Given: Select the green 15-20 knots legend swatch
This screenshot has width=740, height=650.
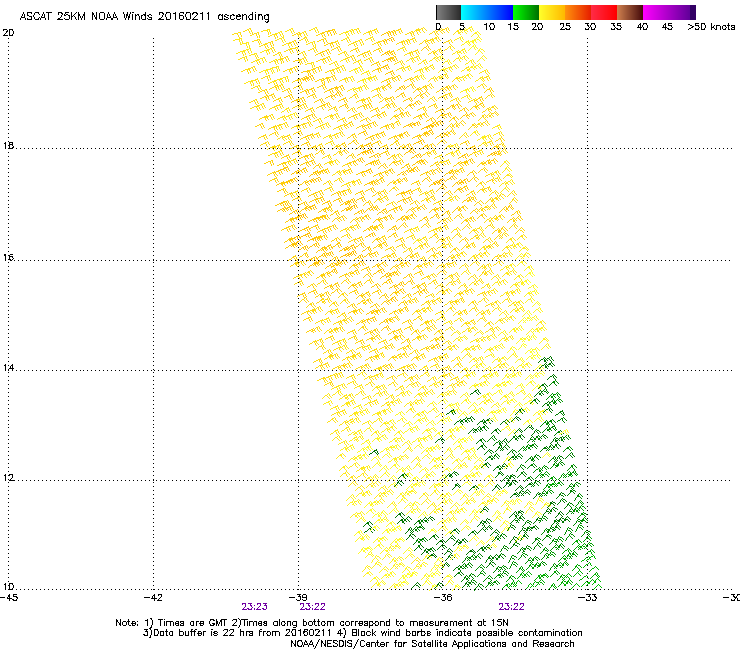Looking at the screenshot, I should tap(526, 12).
